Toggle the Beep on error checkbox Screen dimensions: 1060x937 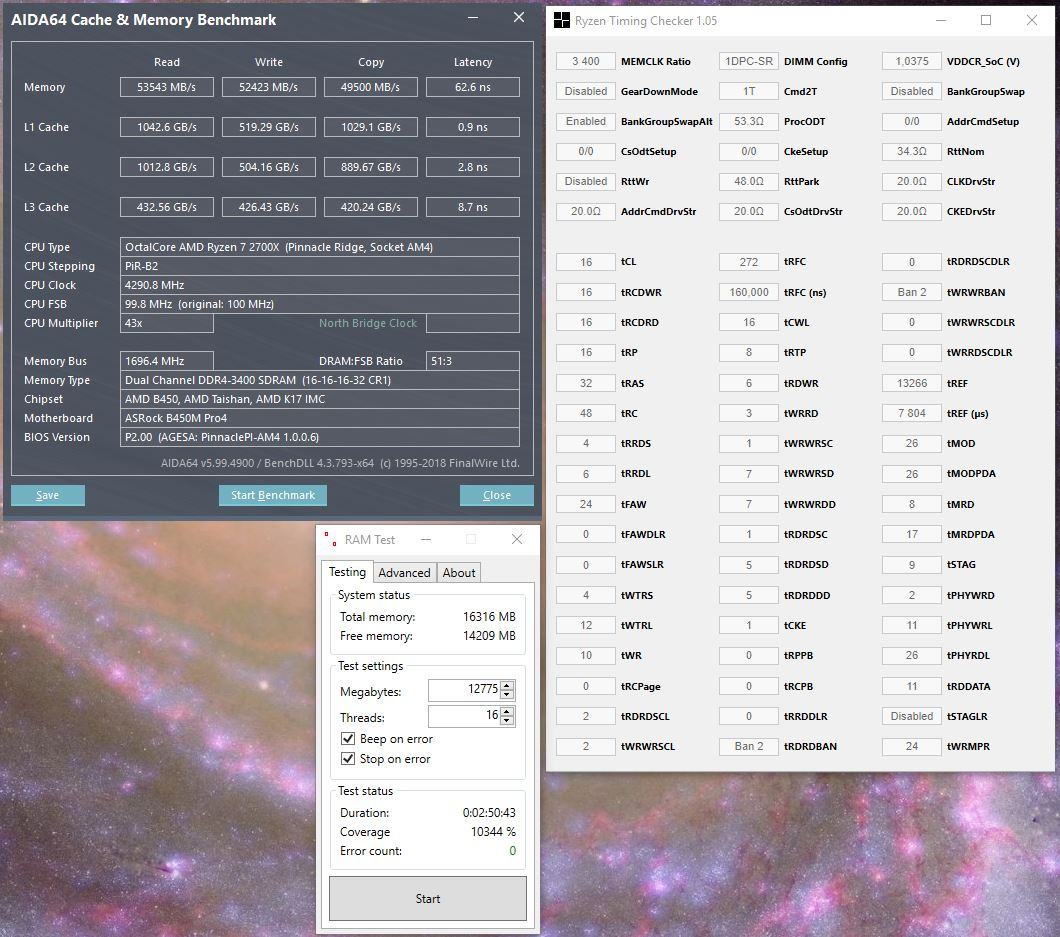[x=347, y=738]
